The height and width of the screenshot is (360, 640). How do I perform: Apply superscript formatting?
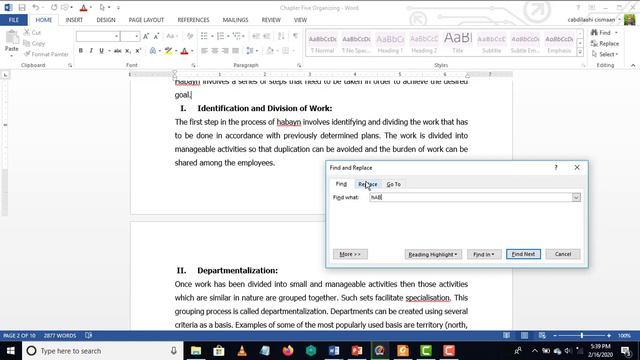(138, 51)
